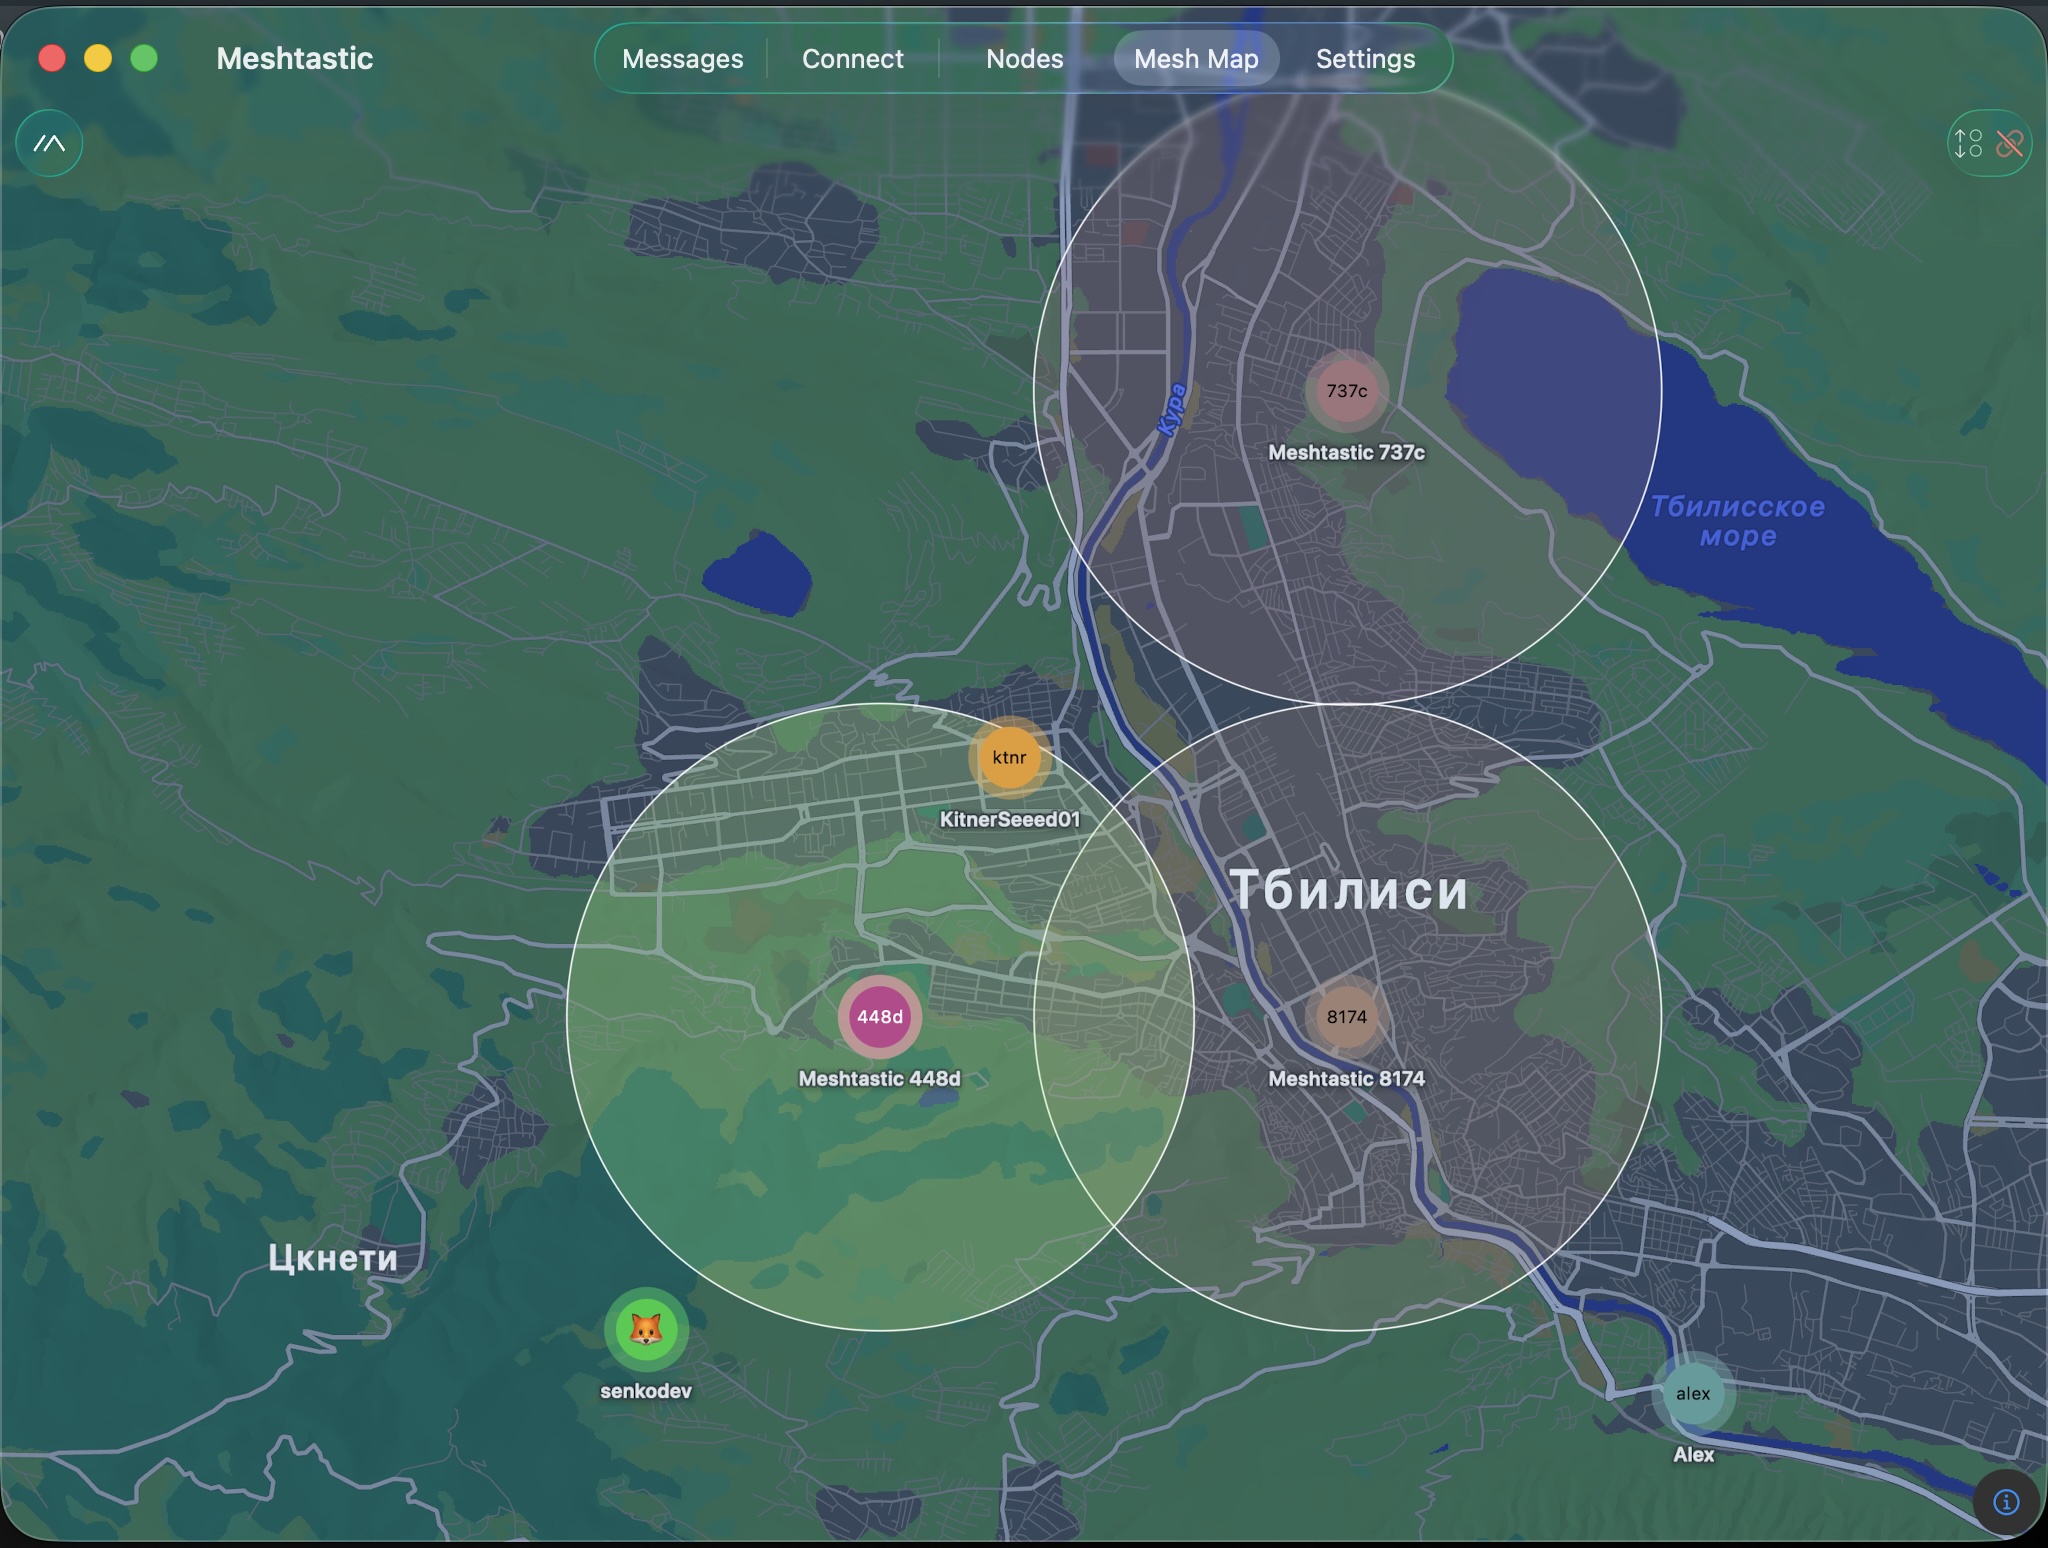2048x1548 pixels.
Task: Click the green window zoom button
Action: (144, 59)
